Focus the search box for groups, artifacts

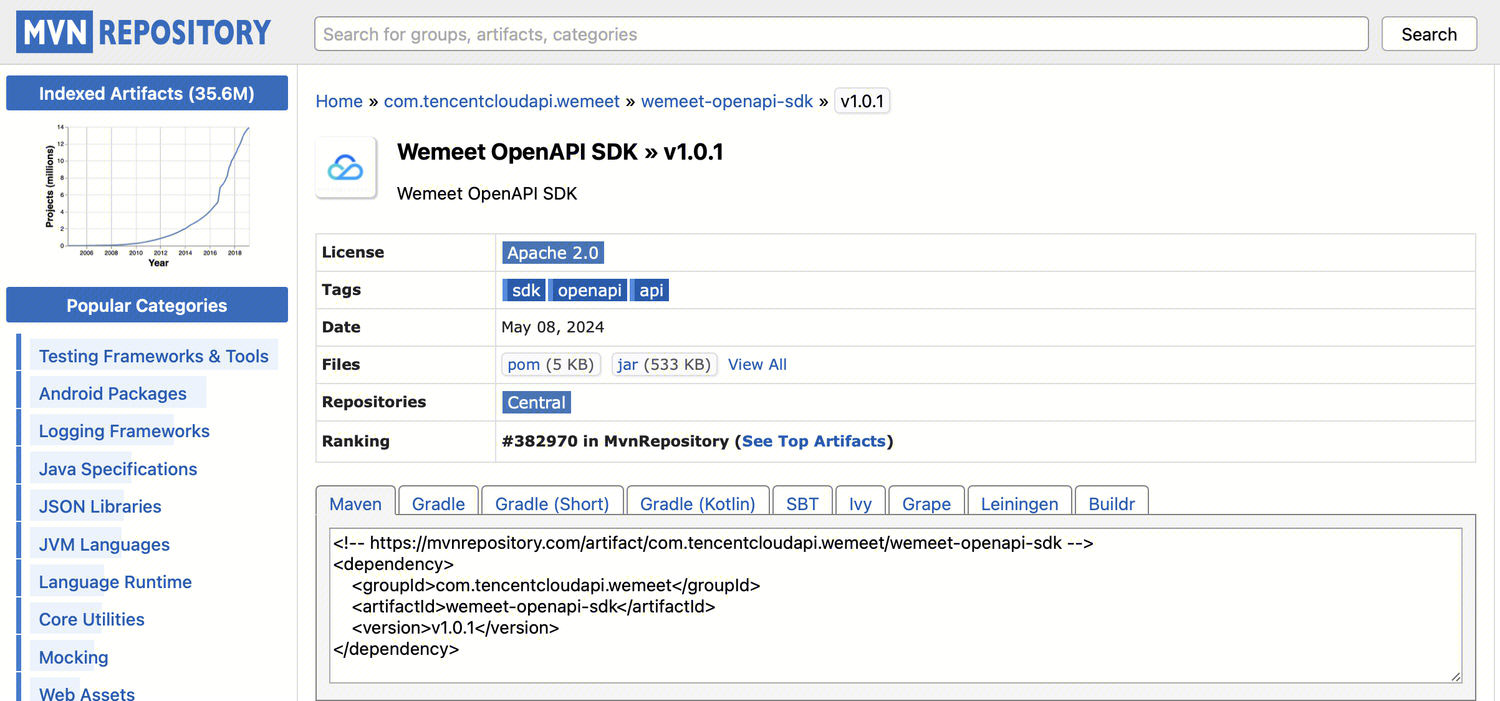point(841,34)
